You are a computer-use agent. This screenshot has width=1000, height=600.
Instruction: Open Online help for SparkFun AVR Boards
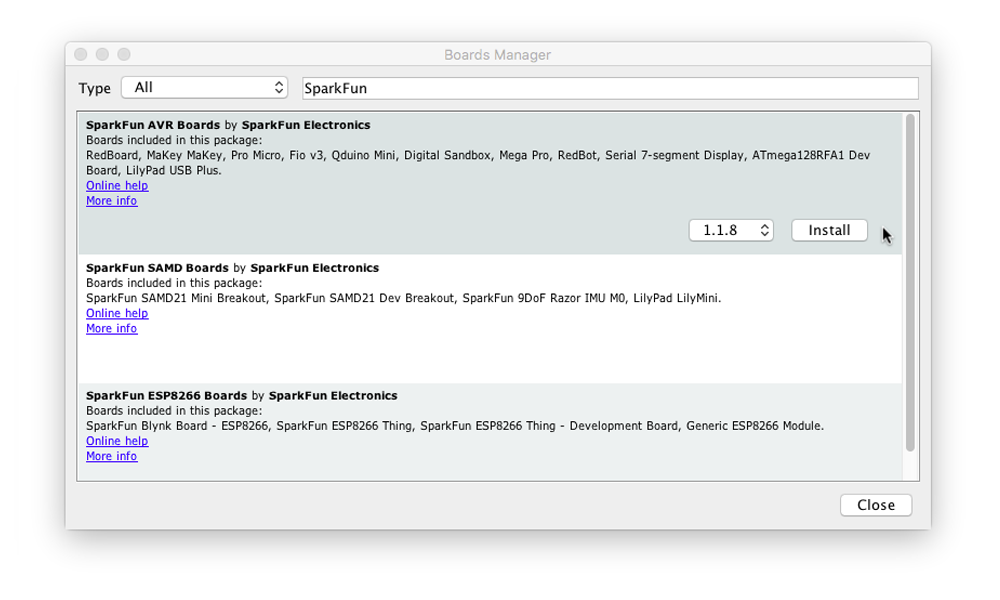117,186
